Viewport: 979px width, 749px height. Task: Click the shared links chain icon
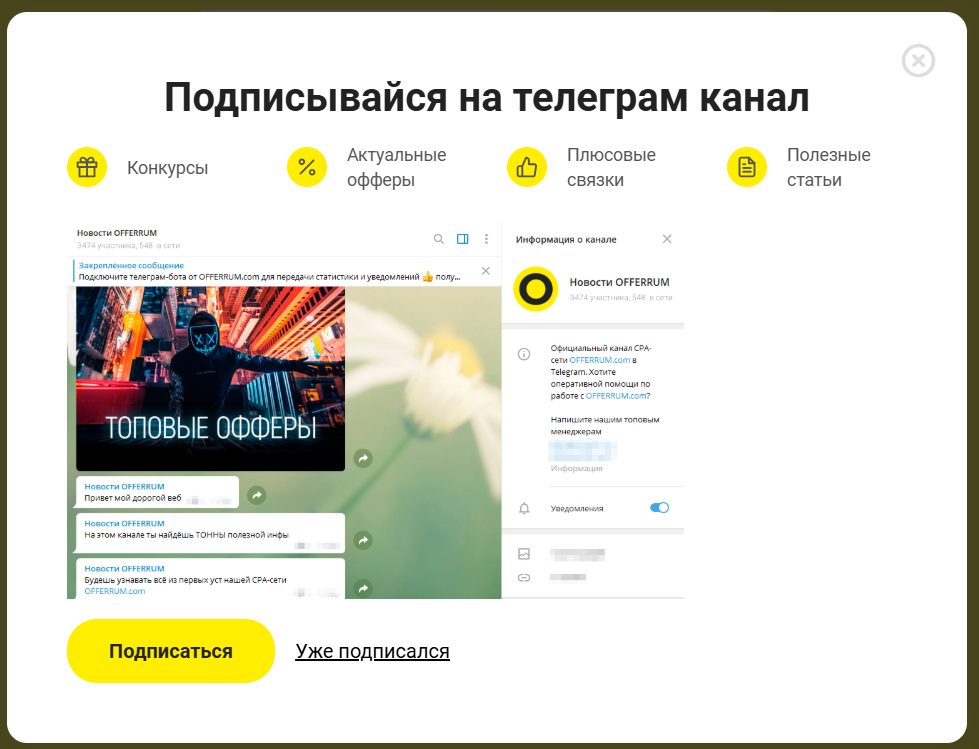[524, 577]
